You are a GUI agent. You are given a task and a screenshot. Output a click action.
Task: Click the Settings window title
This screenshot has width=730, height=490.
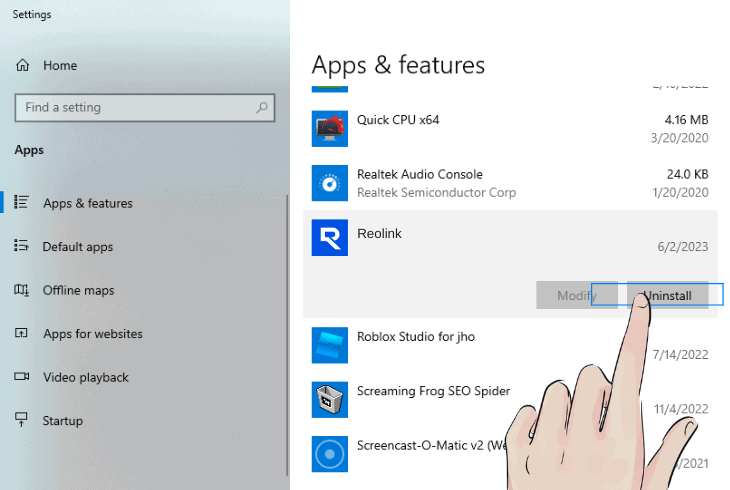point(32,14)
